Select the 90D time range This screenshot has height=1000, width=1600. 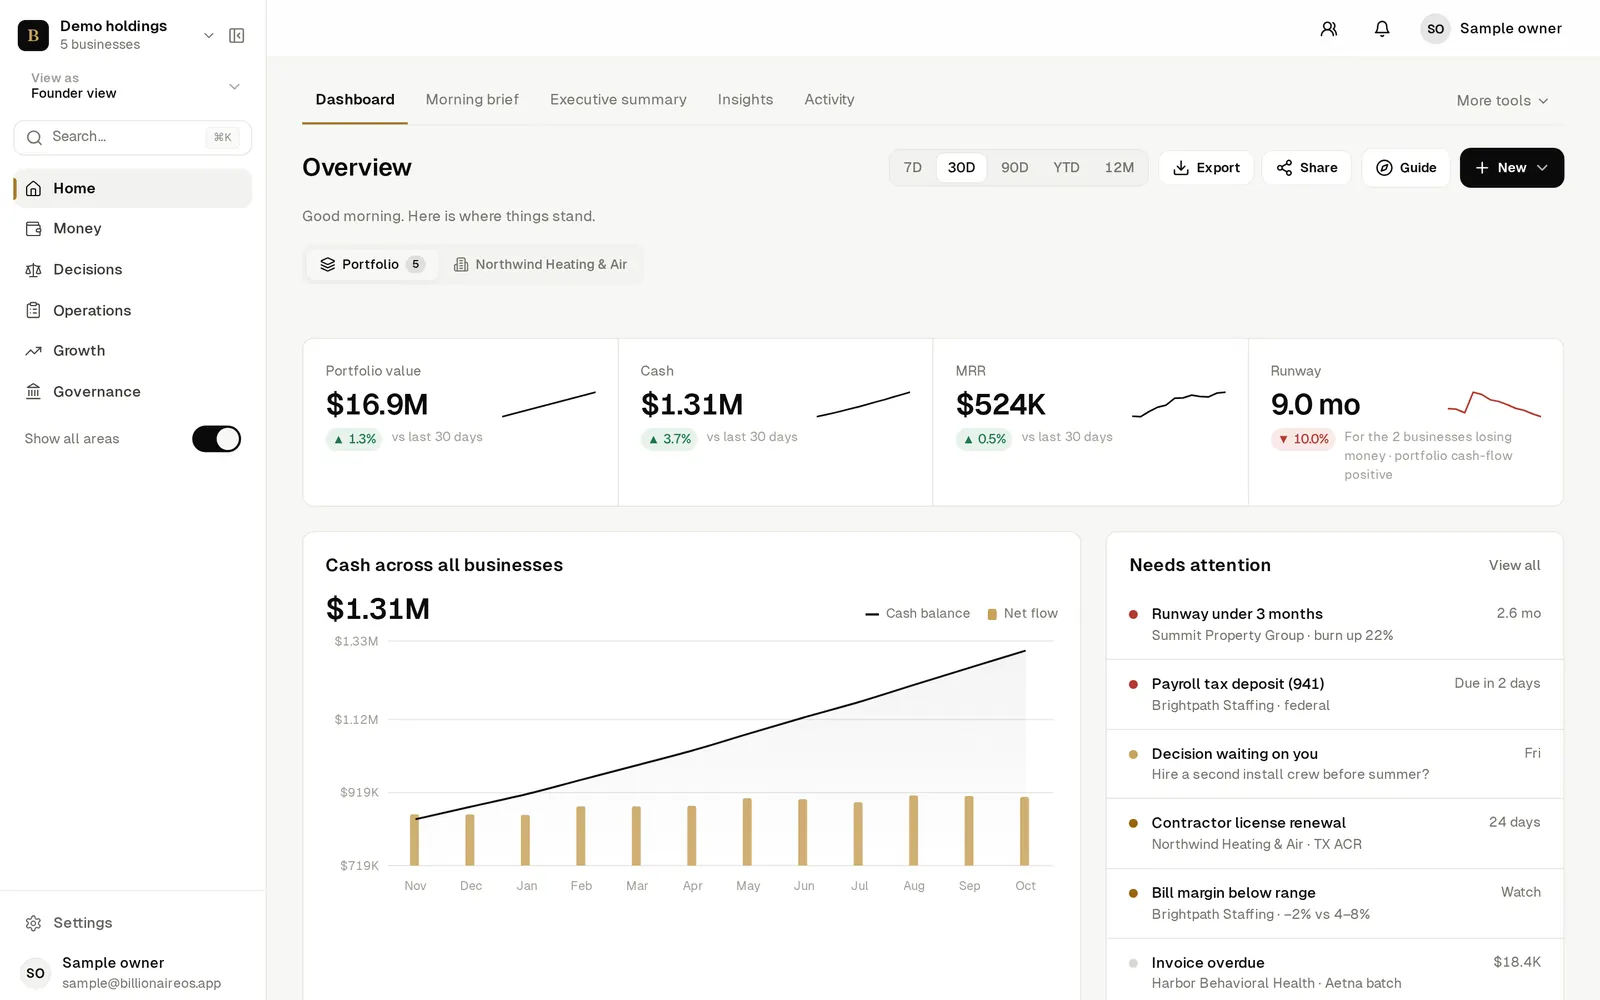tap(1015, 168)
